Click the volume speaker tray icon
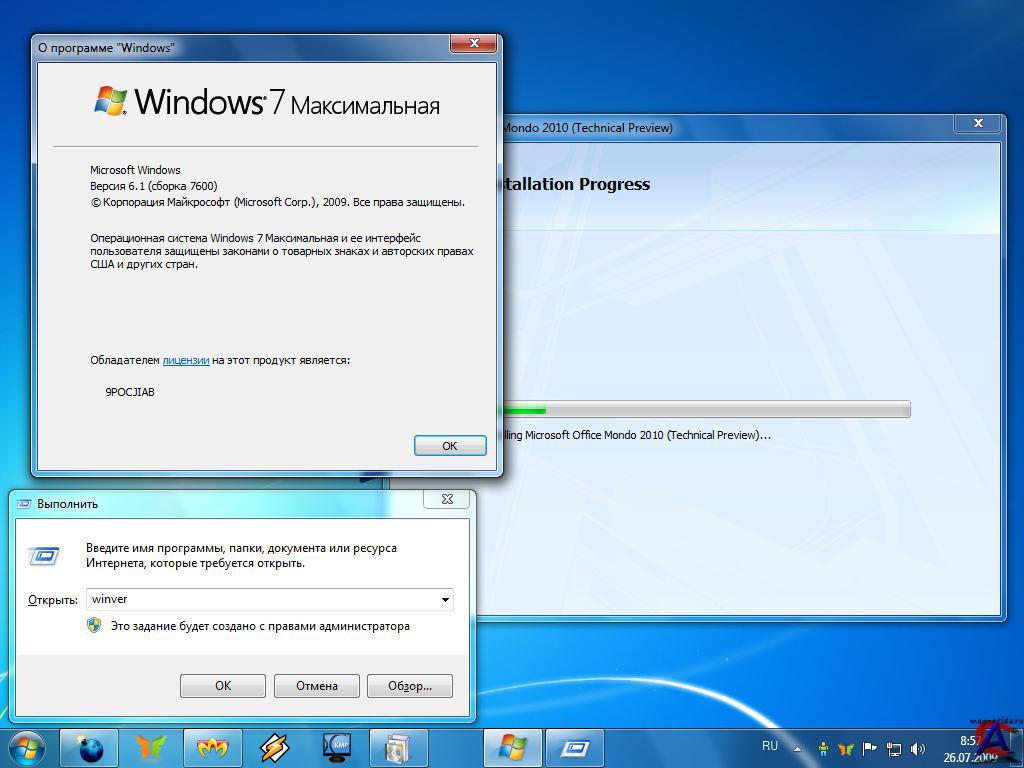This screenshot has height=768, width=1024. (915, 748)
